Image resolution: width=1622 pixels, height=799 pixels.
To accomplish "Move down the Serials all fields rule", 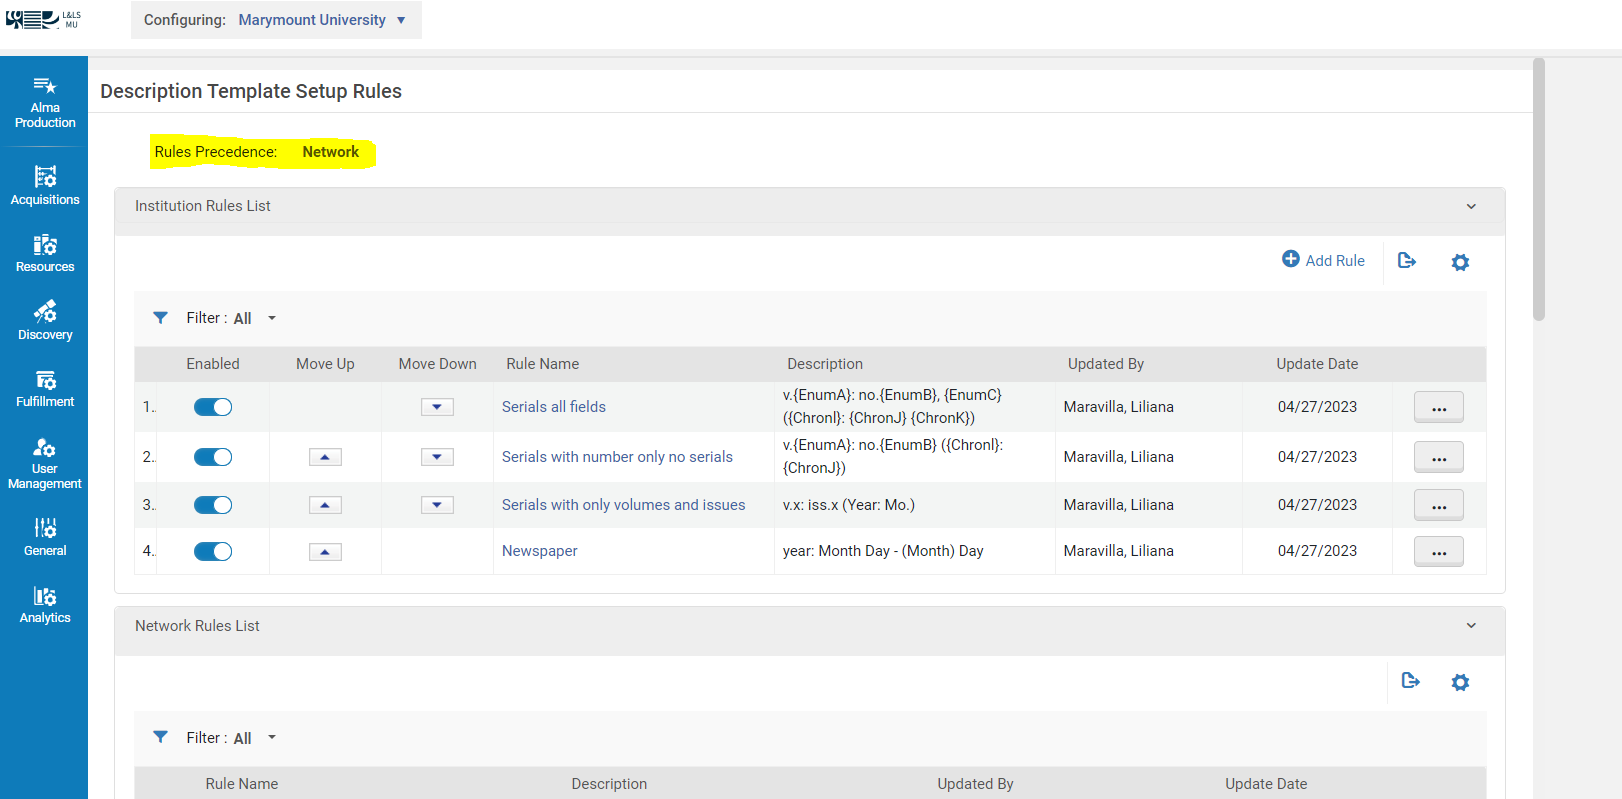I will (437, 407).
